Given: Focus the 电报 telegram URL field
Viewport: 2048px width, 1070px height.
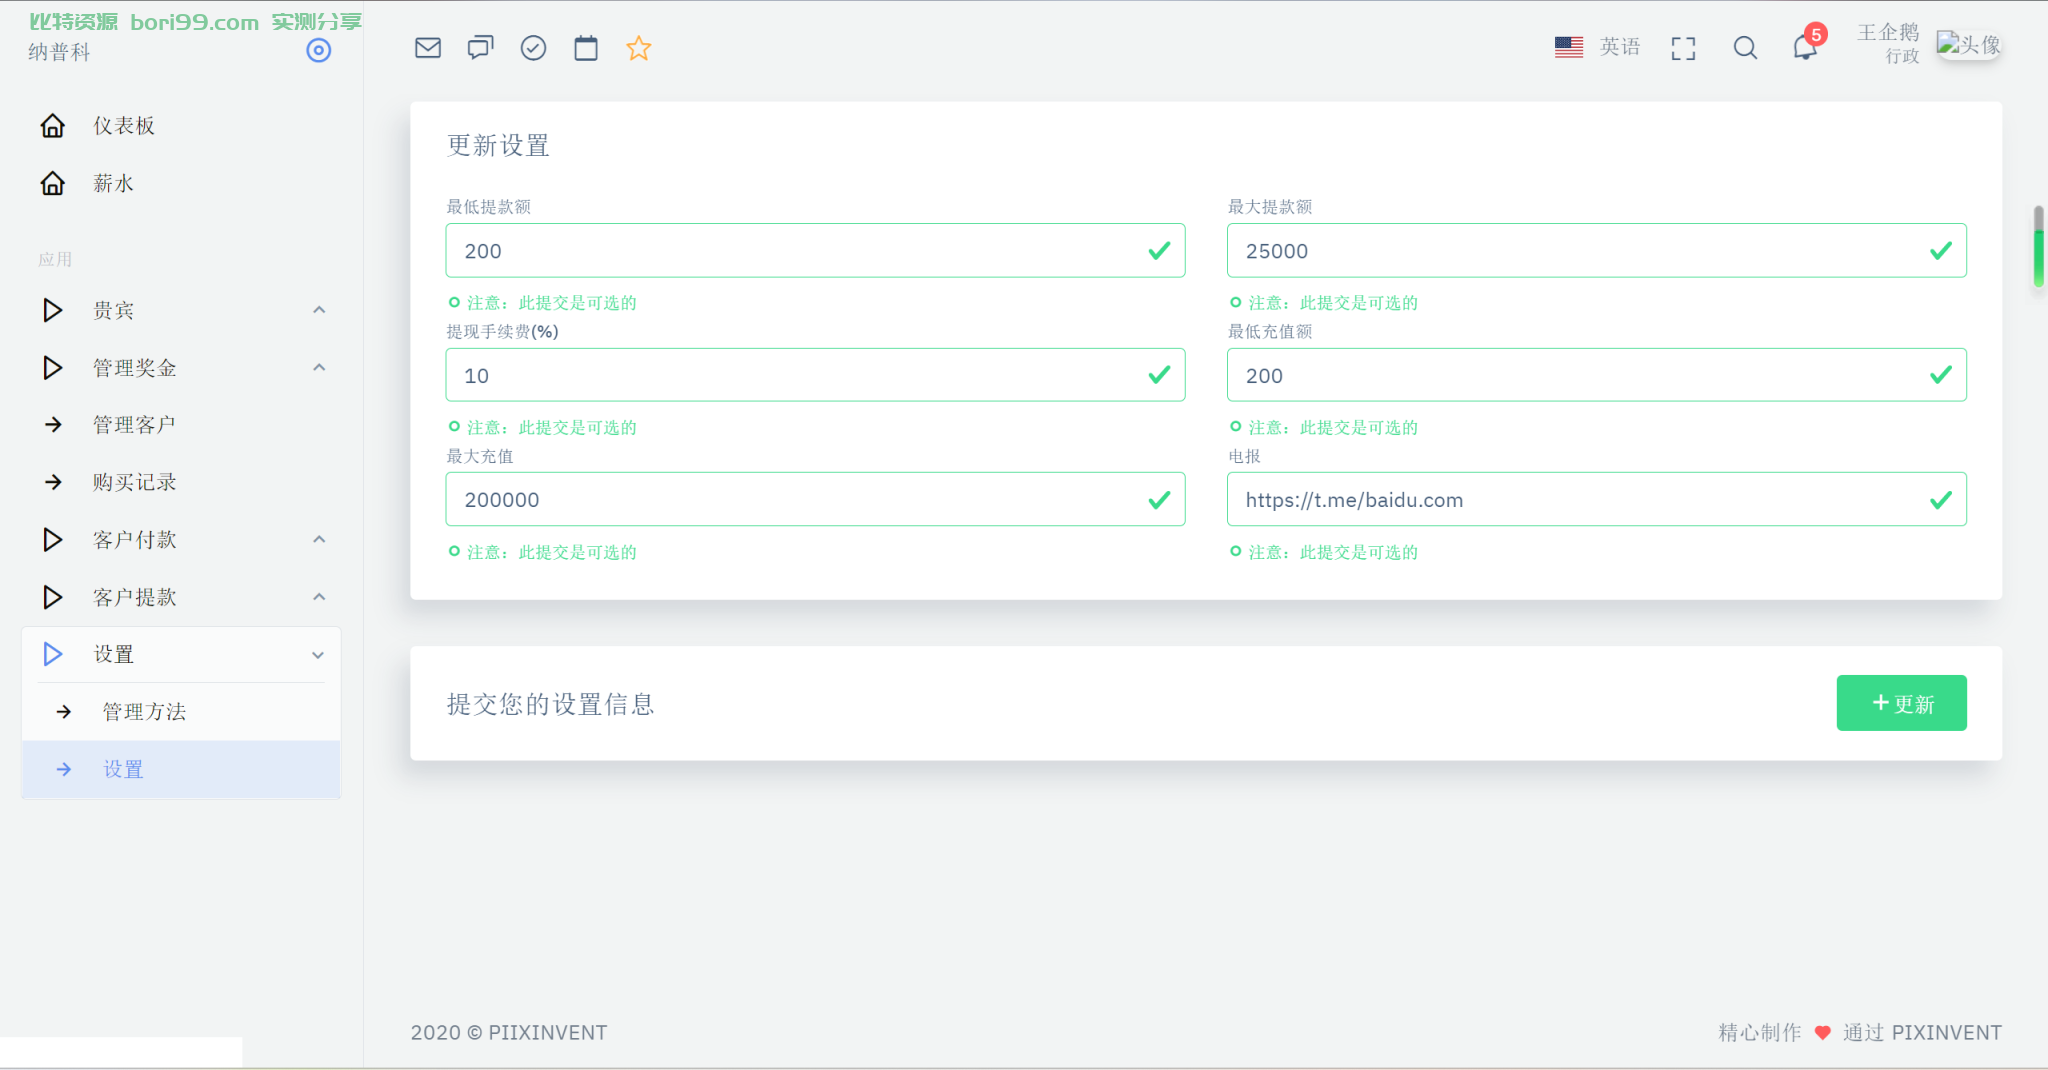Looking at the screenshot, I should (x=1596, y=499).
